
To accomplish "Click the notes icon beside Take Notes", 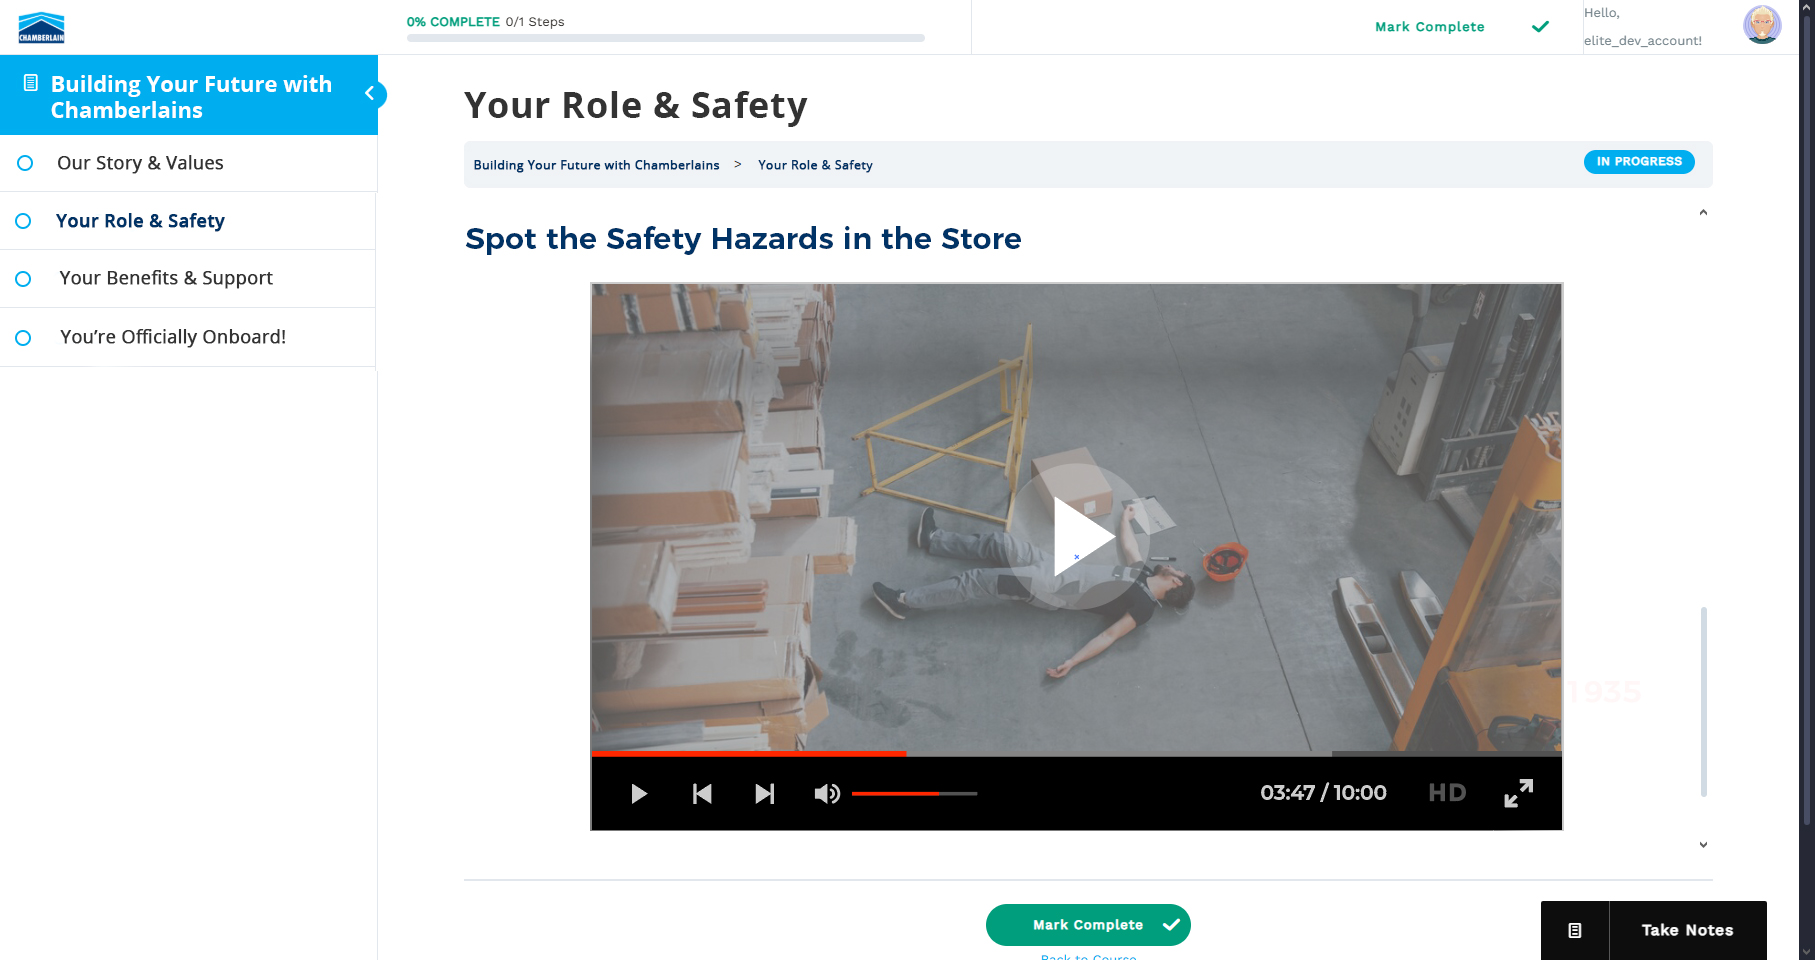I will tap(1575, 930).
